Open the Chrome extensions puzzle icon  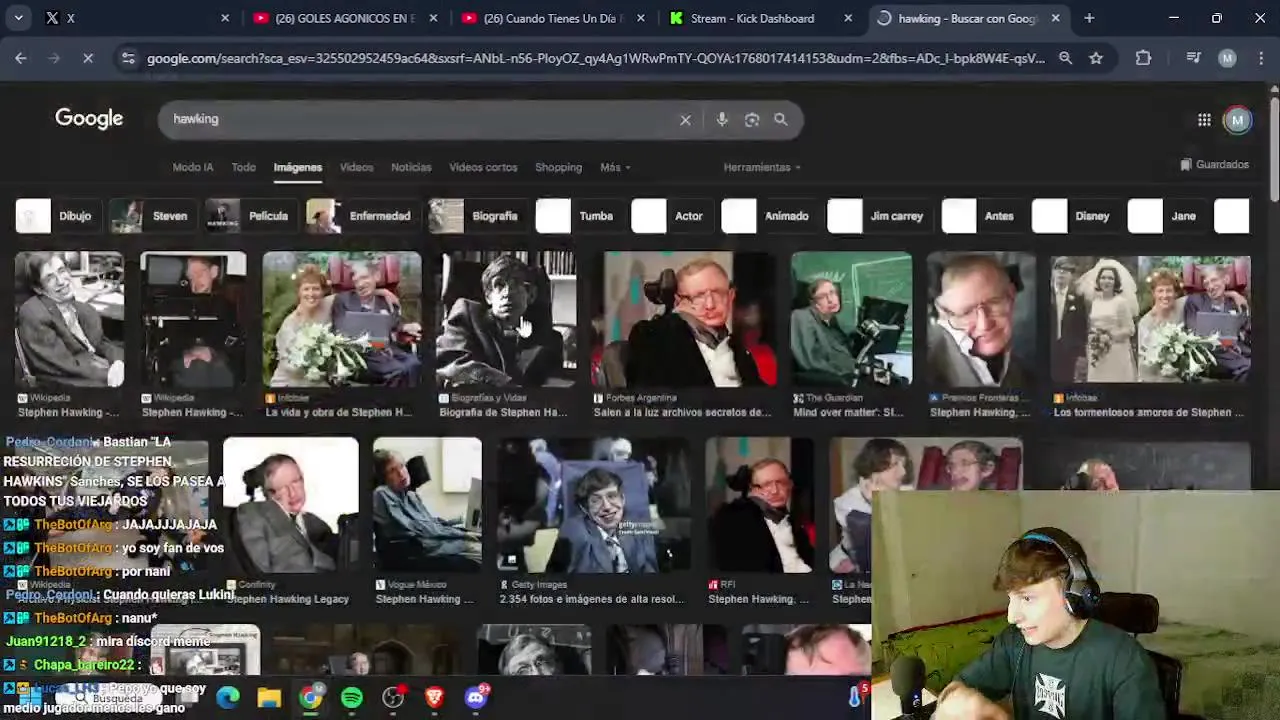[x=1143, y=58]
